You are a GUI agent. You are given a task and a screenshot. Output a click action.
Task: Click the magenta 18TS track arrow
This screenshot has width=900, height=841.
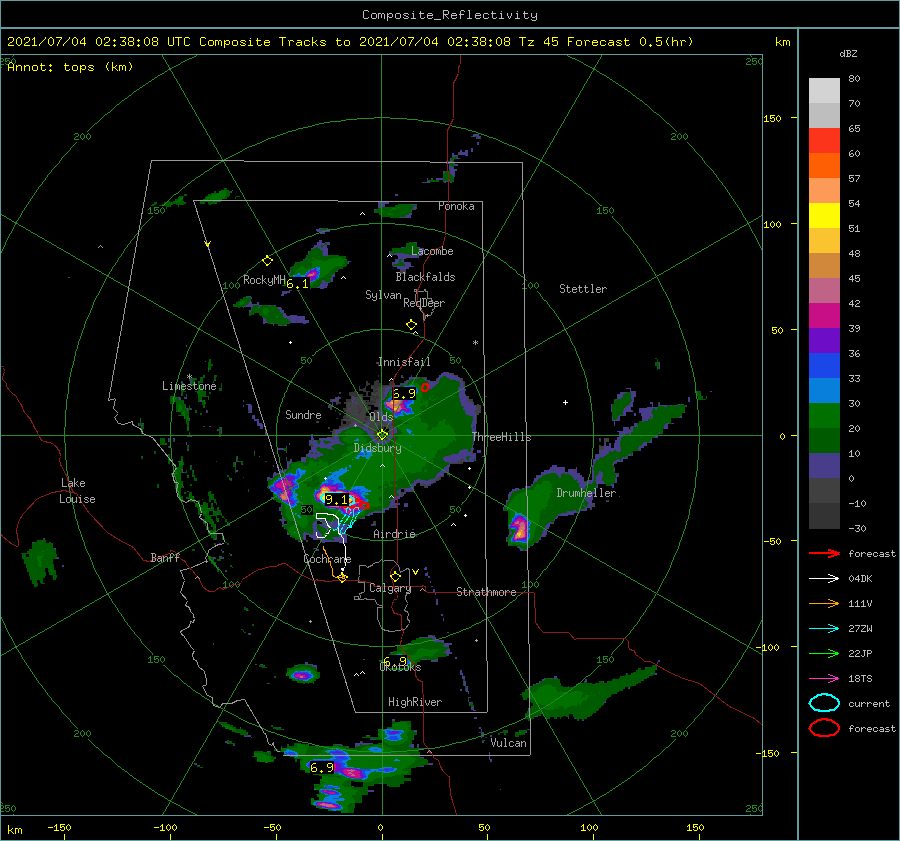[824, 679]
